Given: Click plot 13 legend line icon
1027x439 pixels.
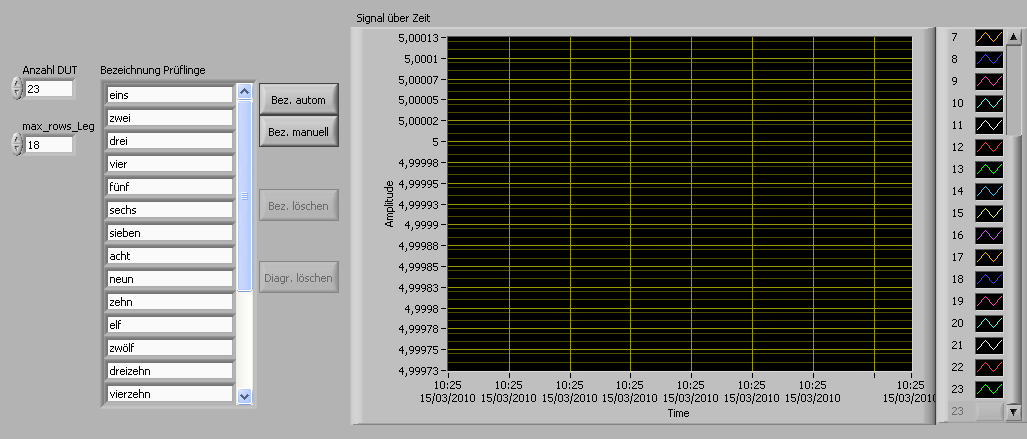Looking at the screenshot, I should point(988,169).
